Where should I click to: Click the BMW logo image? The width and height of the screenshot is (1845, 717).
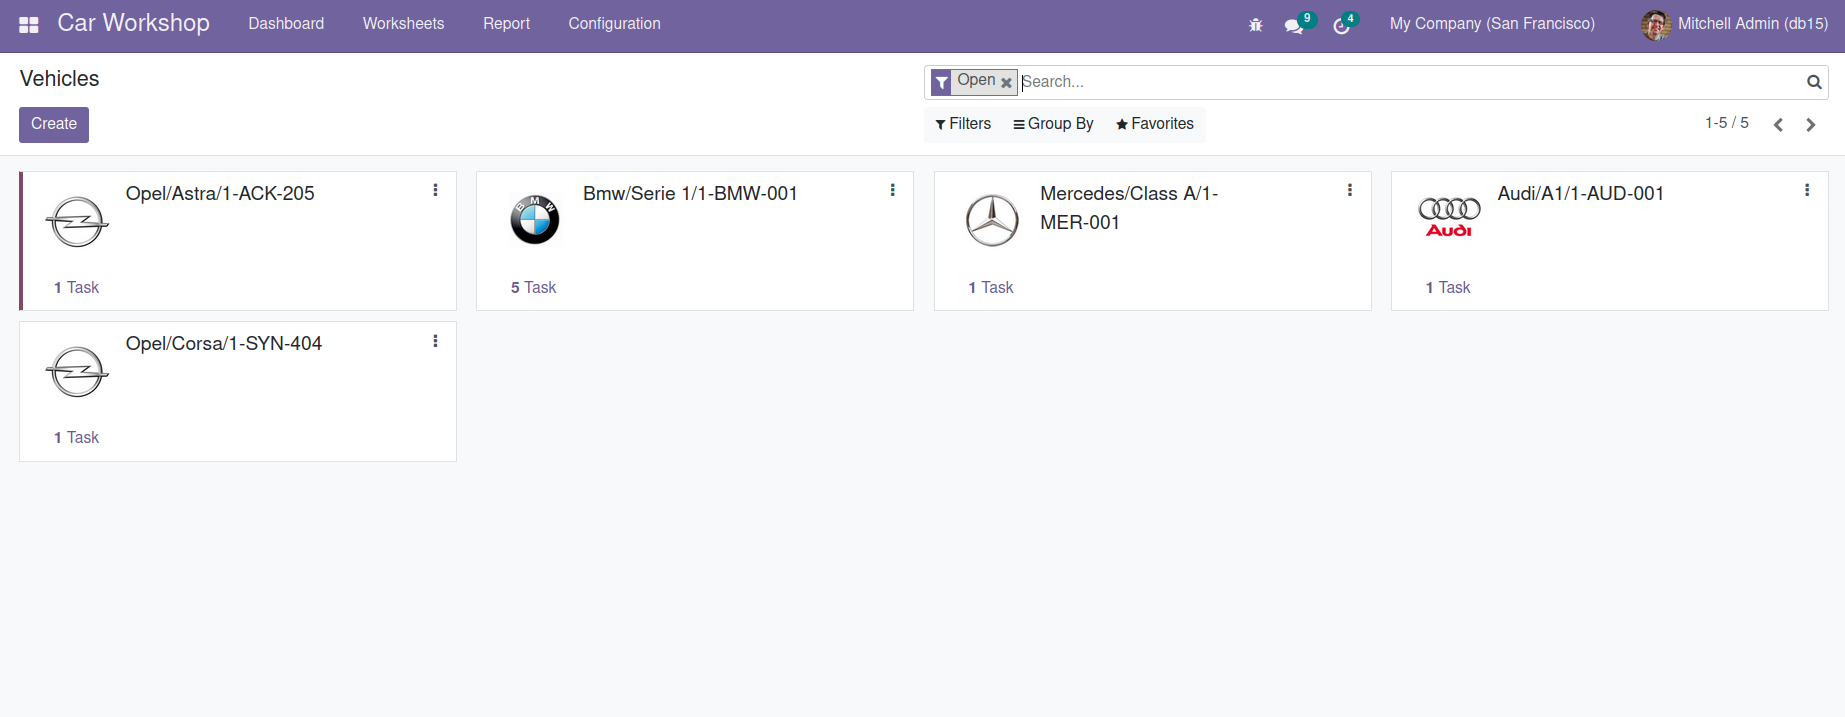tap(535, 220)
